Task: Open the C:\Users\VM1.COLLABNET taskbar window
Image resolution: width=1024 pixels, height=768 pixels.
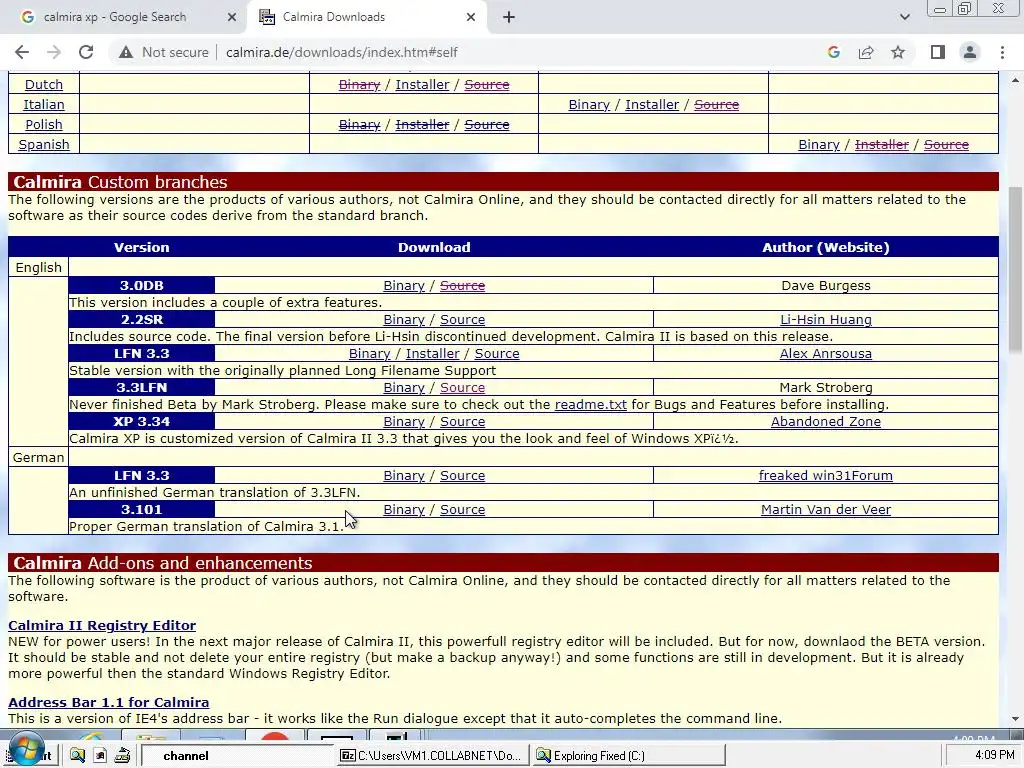Action: click(x=432, y=756)
